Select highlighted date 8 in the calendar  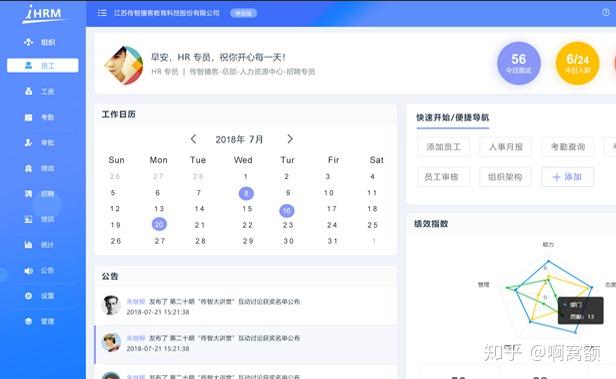coord(246,193)
